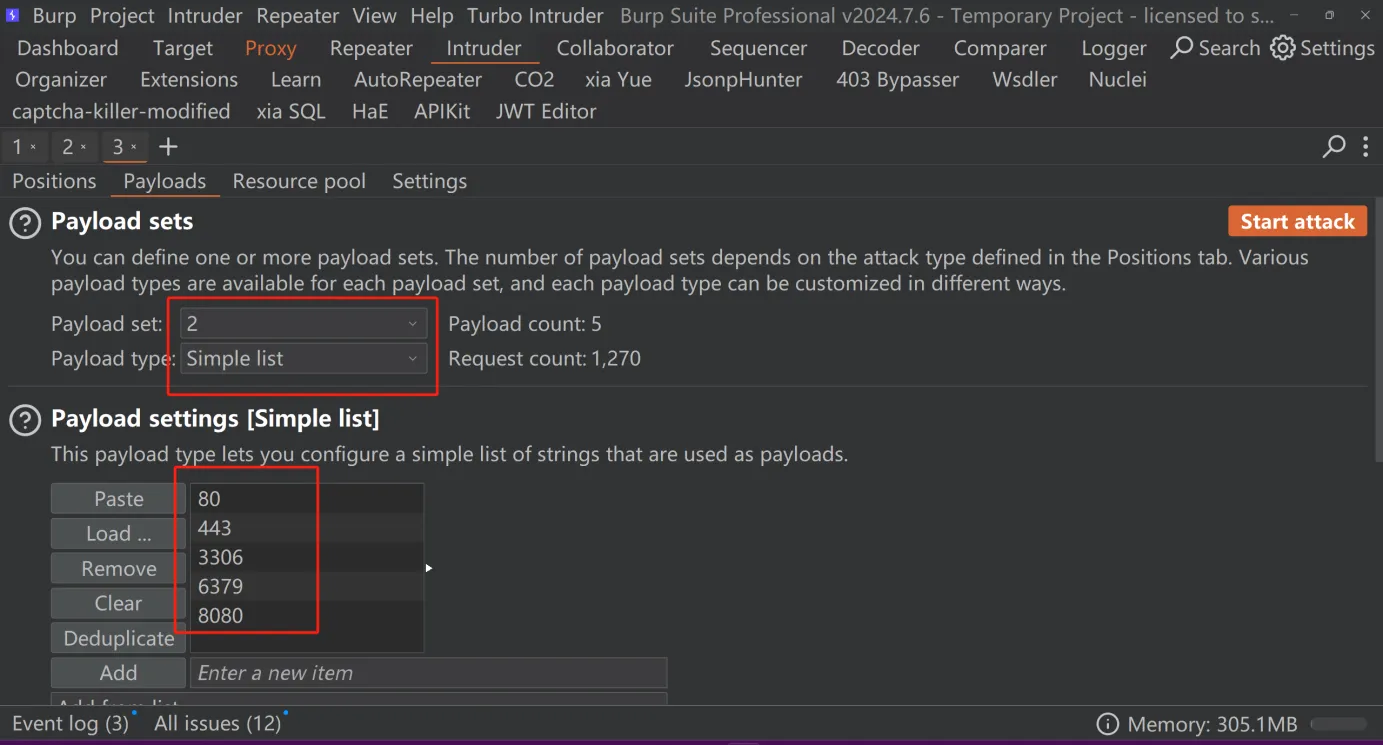Click the Start attack button
1383x745 pixels.
1297,222
